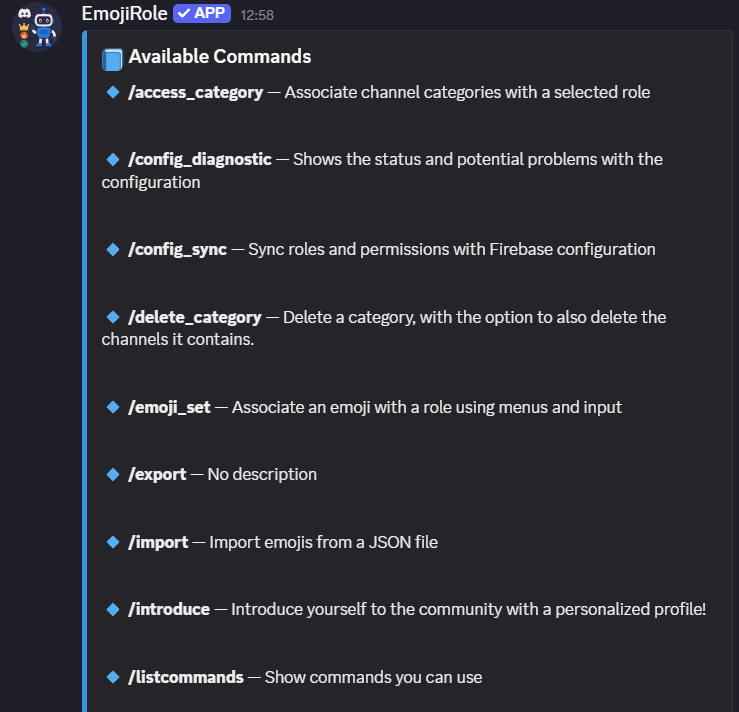Image resolution: width=739 pixels, height=712 pixels.
Task: Open the EmojiRole username profile
Action: point(124,14)
